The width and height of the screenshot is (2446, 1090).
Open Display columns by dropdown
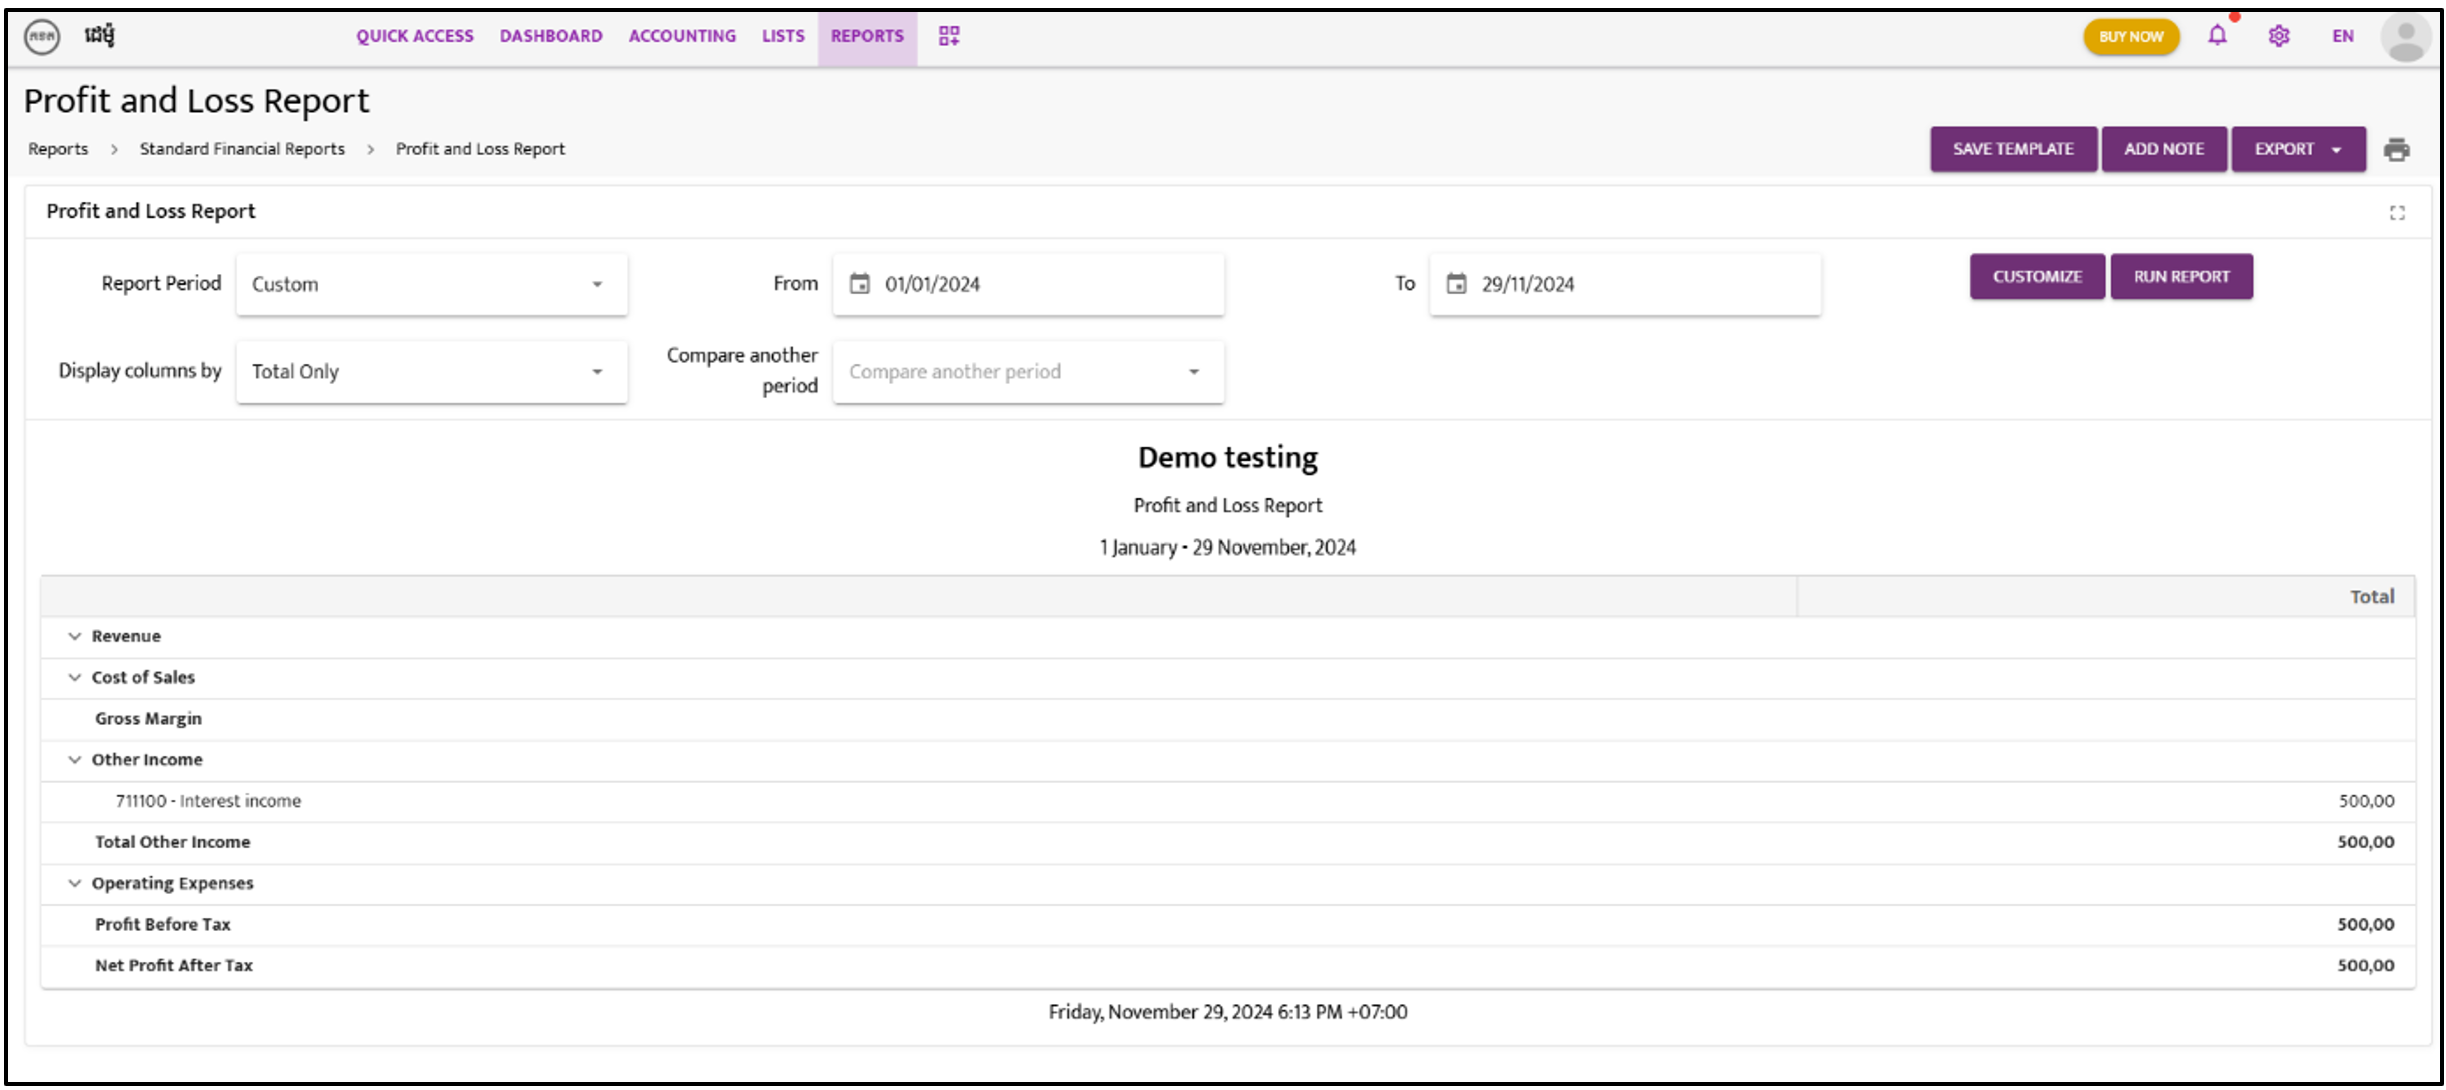432,371
